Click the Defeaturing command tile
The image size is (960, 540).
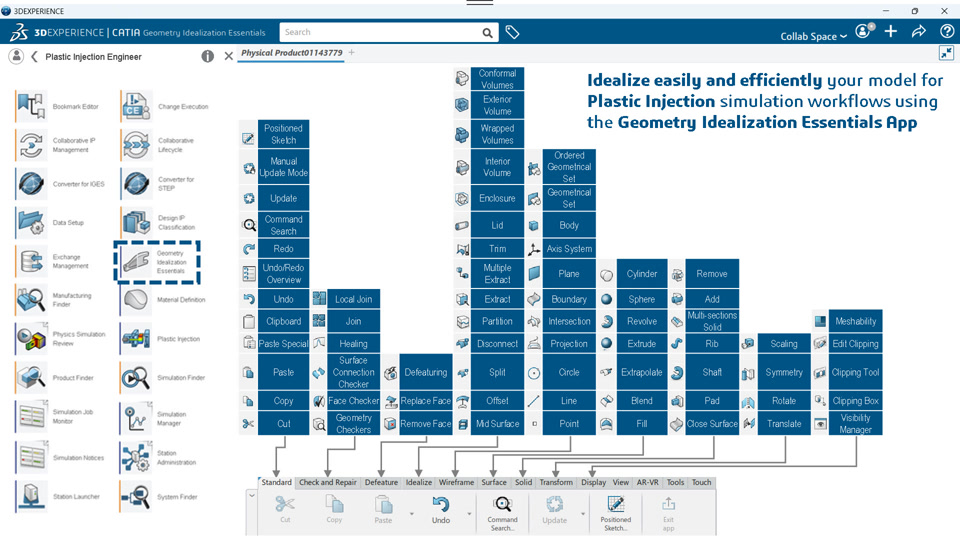point(426,372)
